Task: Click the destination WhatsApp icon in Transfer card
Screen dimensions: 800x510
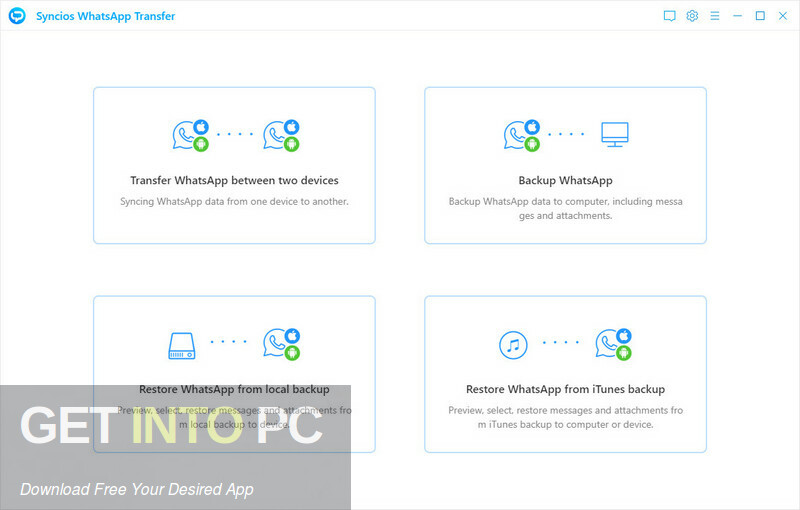Action: coord(281,135)
